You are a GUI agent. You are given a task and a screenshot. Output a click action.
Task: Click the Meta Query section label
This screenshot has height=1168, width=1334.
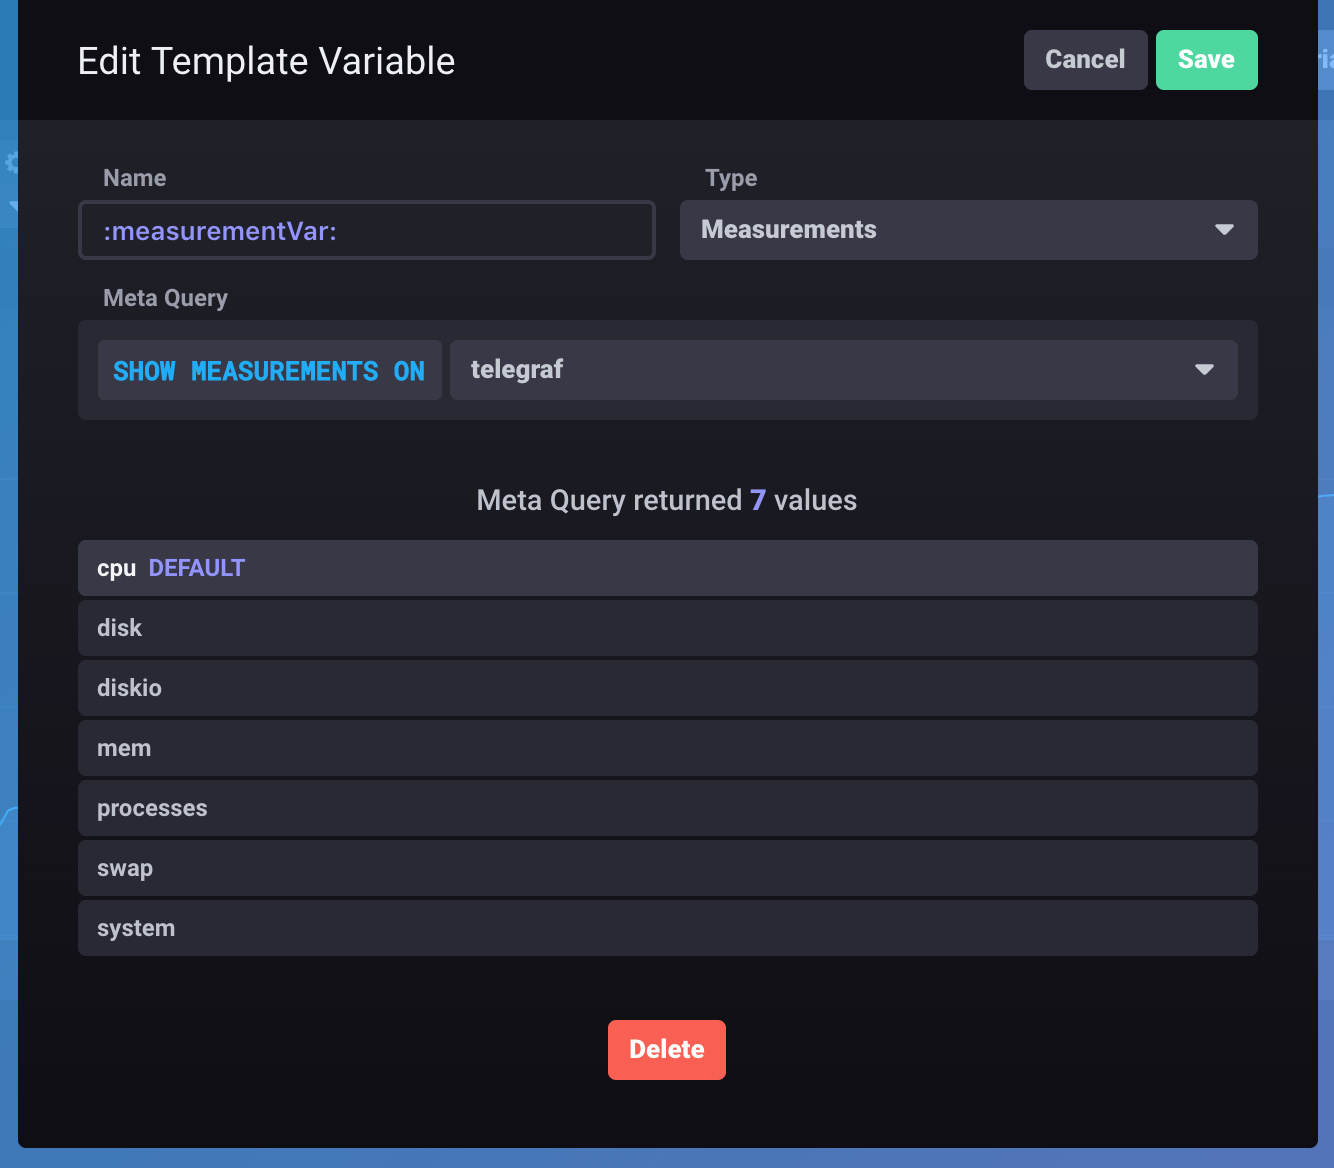(165, 297)
